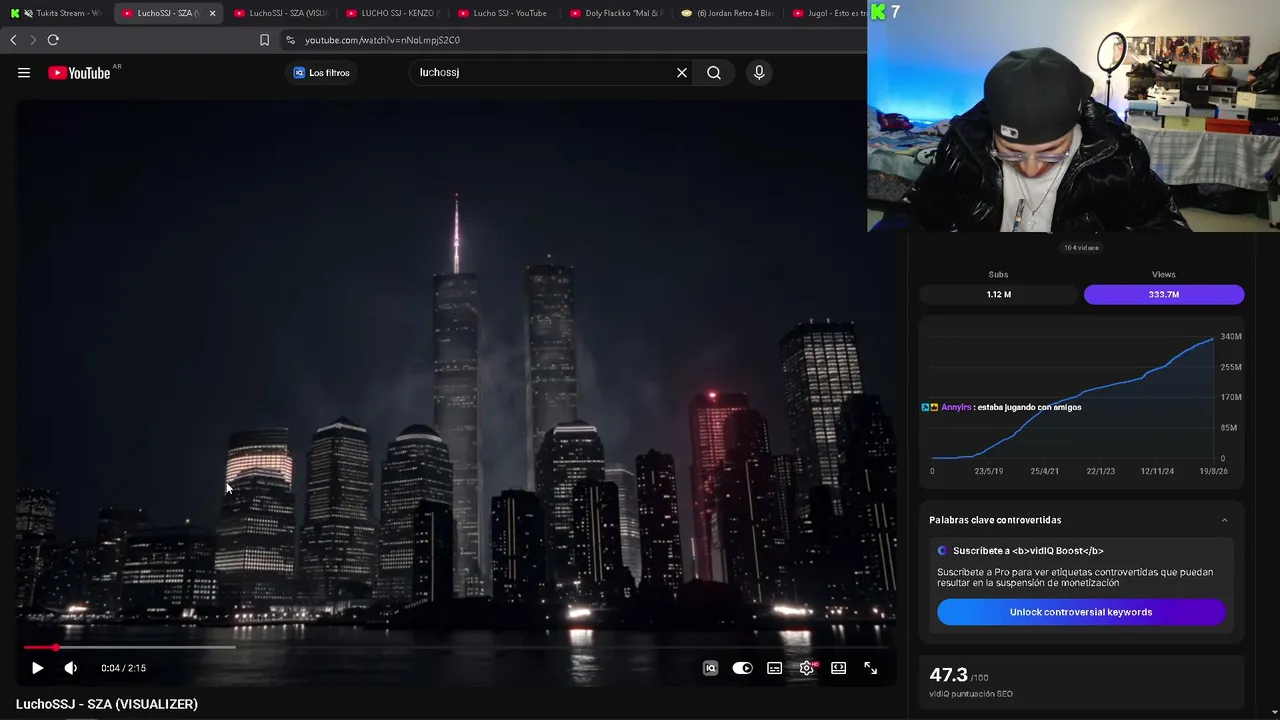
Task: Seek along the video progress bar
Action: click(x=455, y=647)
